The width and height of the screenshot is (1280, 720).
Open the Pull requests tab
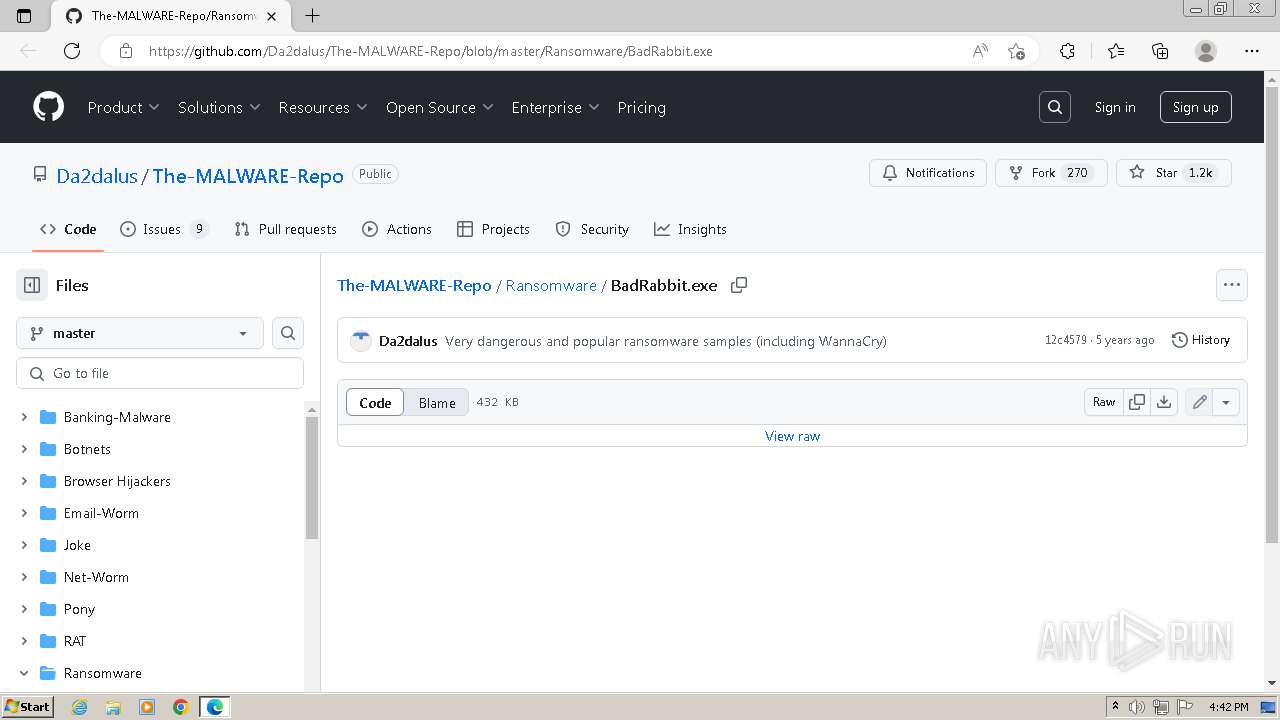click(x=285, y=229)
